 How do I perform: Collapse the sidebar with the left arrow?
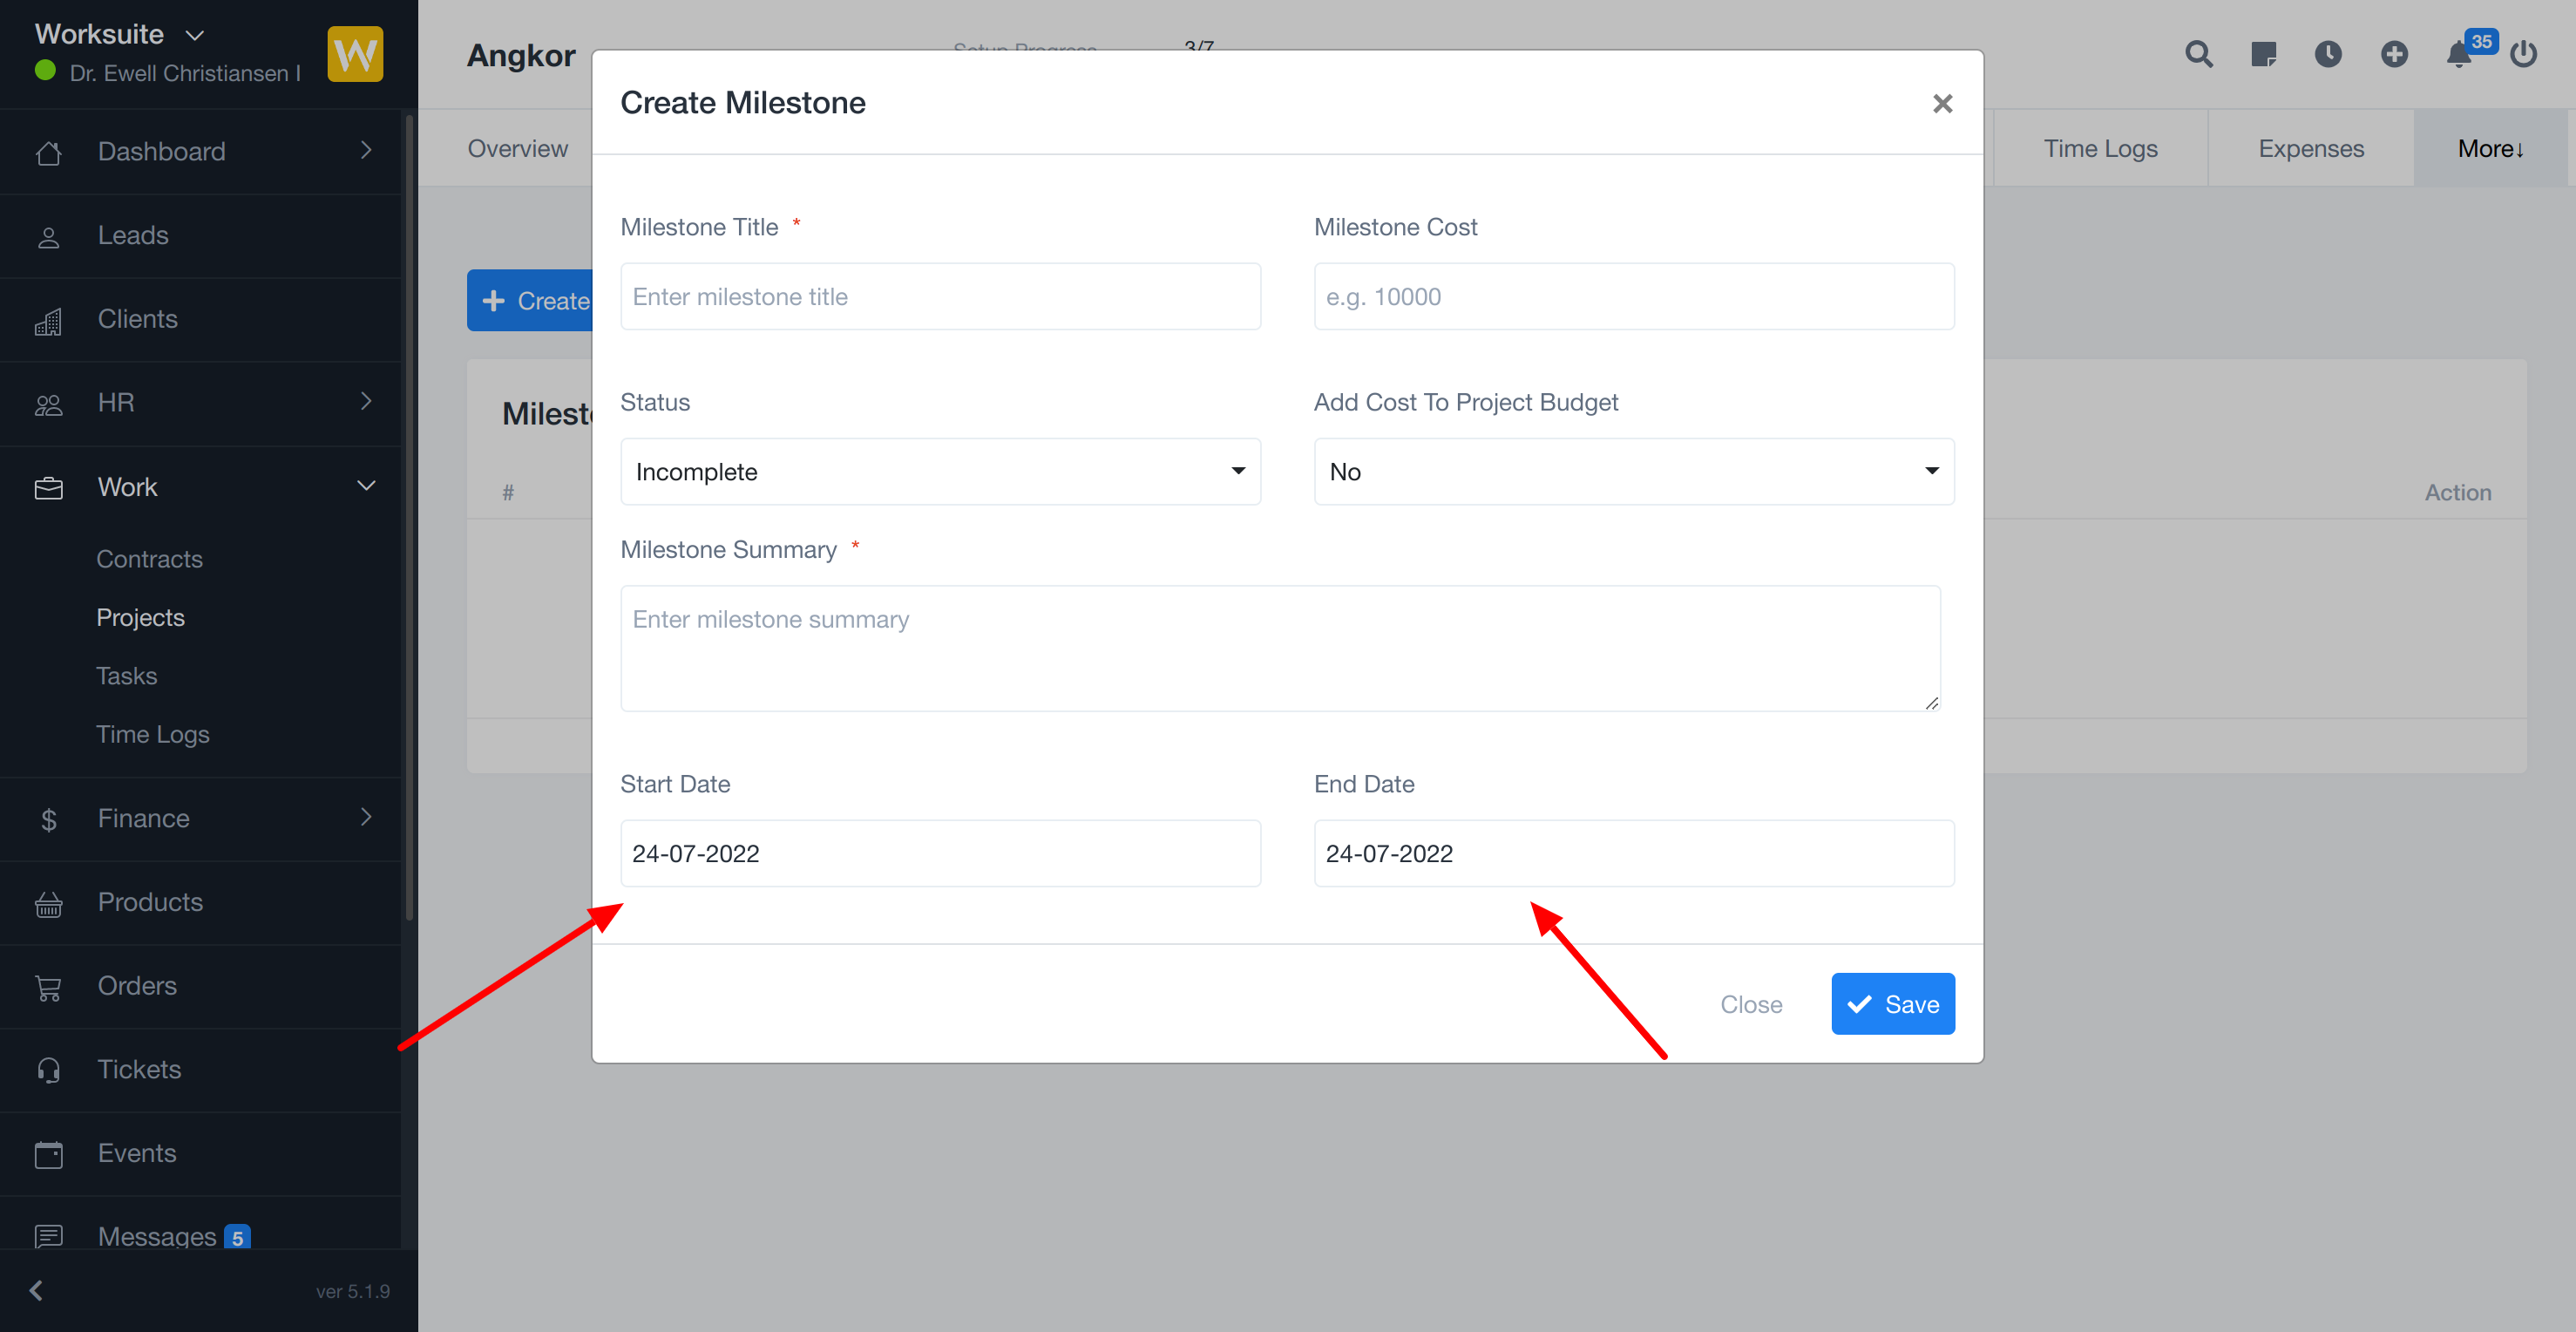pos(37,1290)
